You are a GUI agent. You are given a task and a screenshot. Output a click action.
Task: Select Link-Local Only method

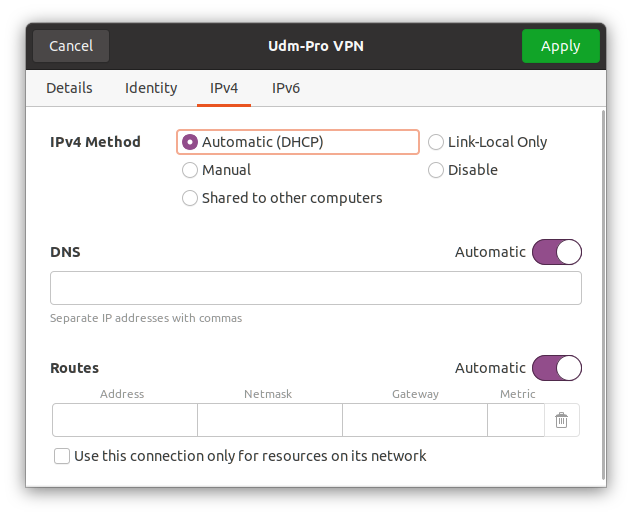click(436, 142)
